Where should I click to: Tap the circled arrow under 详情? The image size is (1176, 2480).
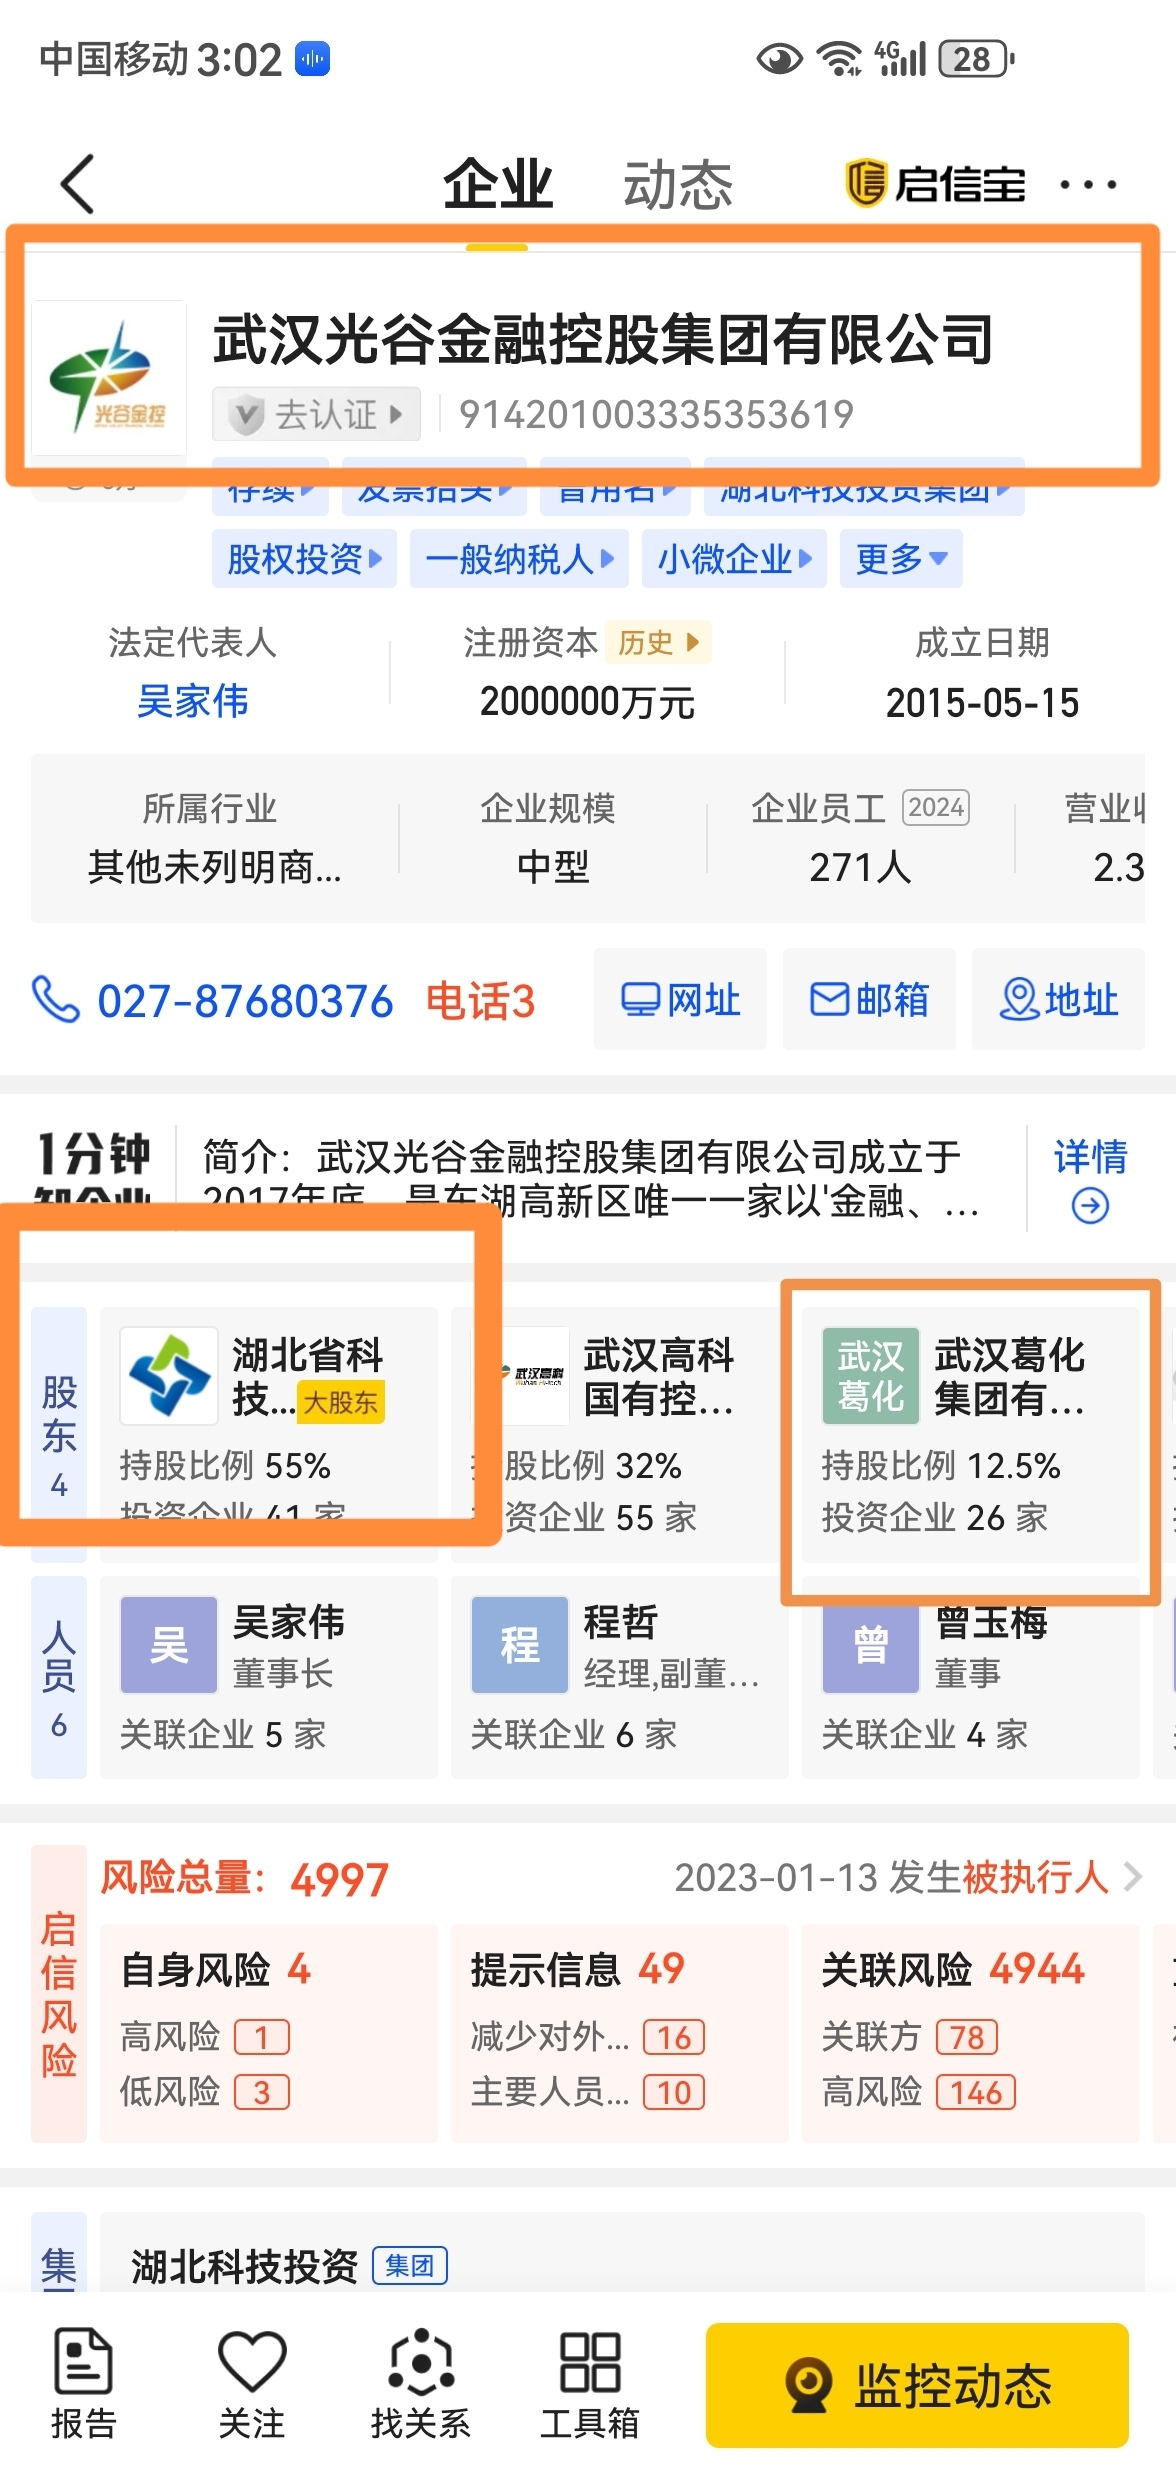point(1090,1206)
